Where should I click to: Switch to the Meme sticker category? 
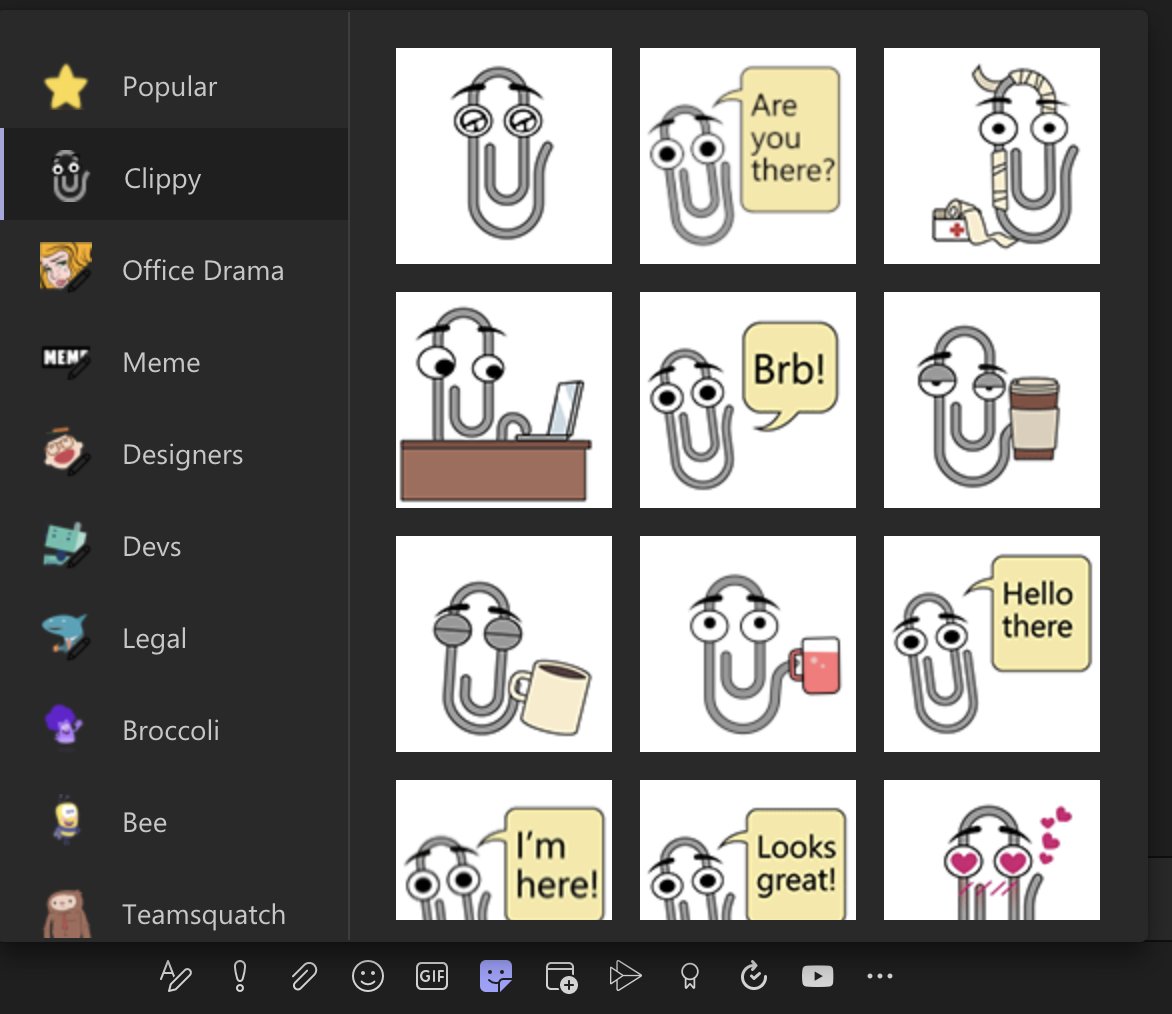174,362
